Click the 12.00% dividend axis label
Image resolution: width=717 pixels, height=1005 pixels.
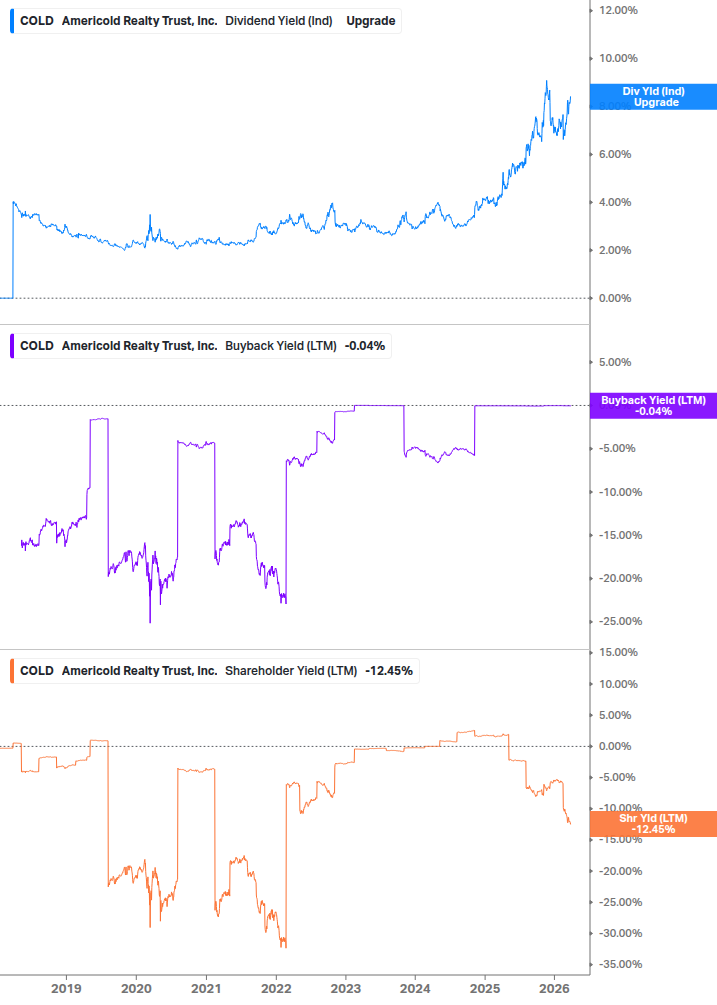[x=618, y=10]
